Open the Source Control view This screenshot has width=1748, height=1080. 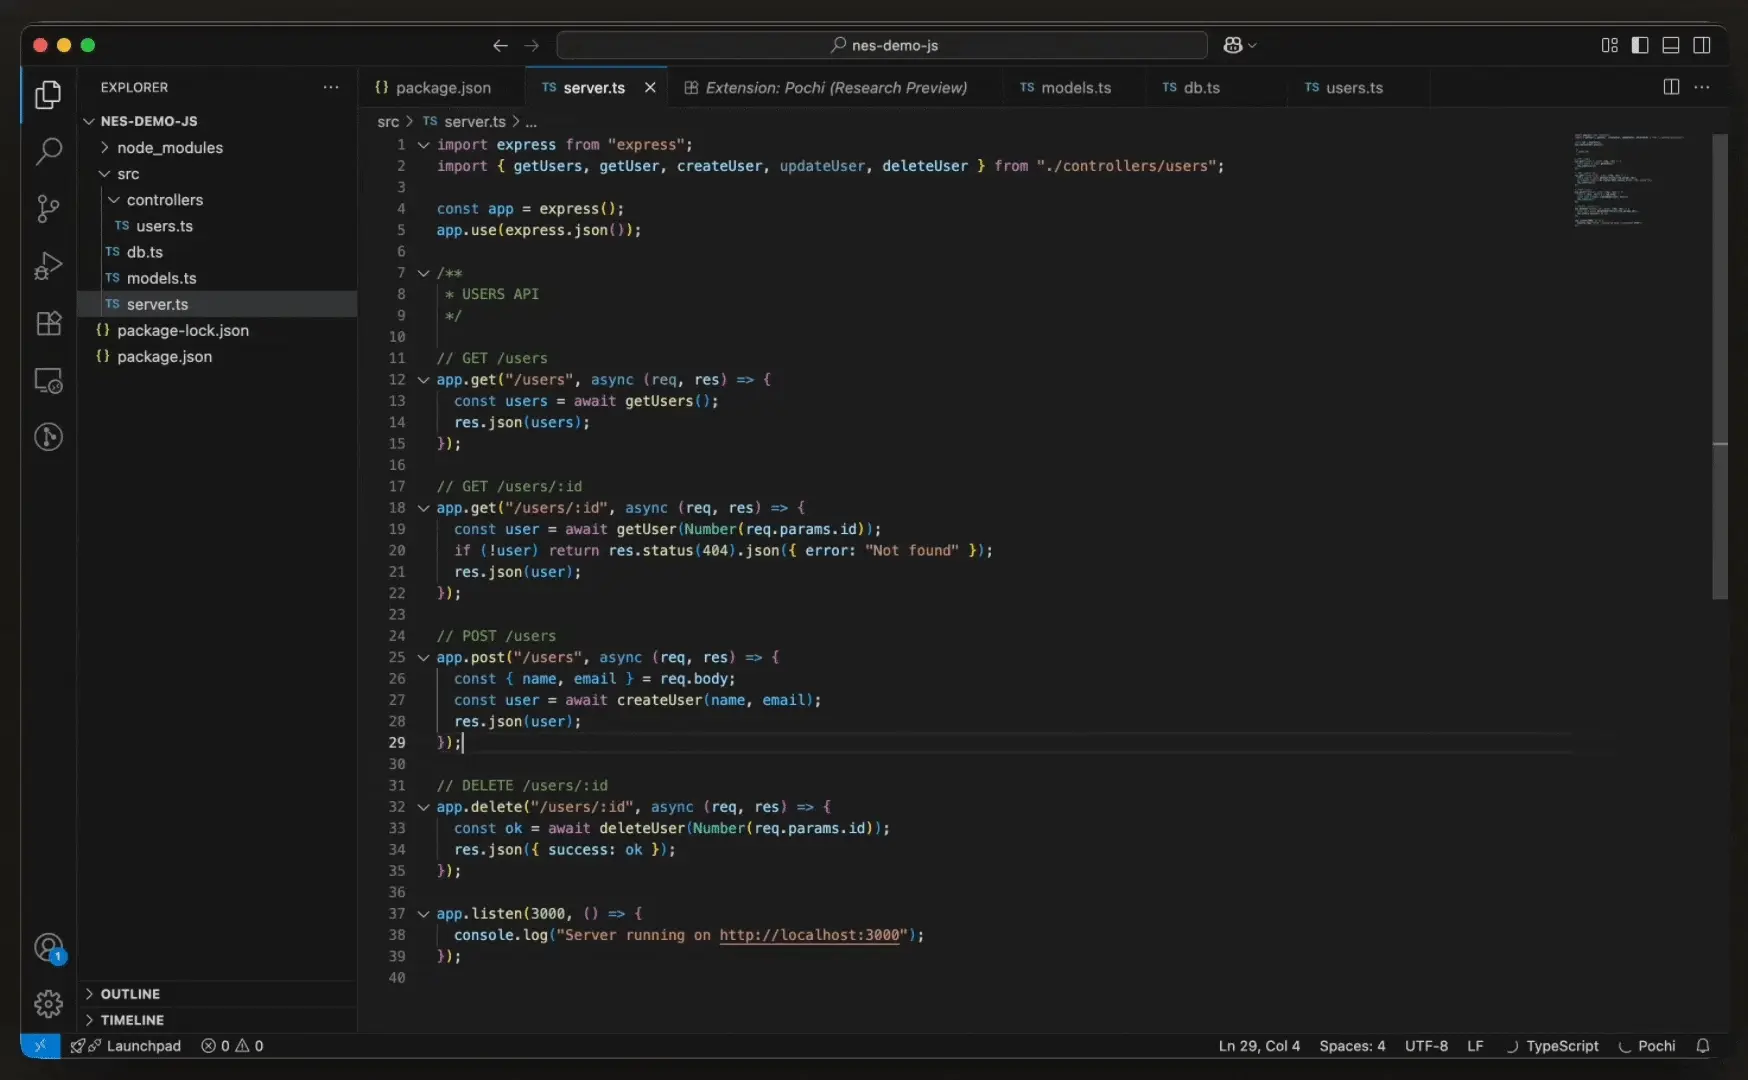pyautogui.click(x=48, y=208)
